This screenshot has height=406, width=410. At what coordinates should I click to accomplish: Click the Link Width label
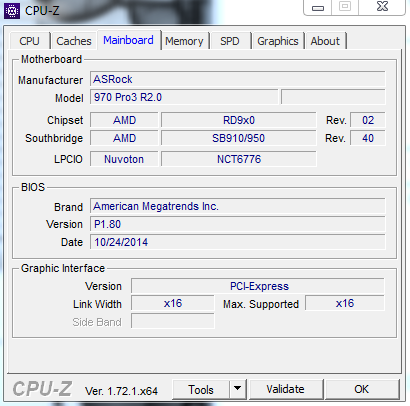click(97, 304)
